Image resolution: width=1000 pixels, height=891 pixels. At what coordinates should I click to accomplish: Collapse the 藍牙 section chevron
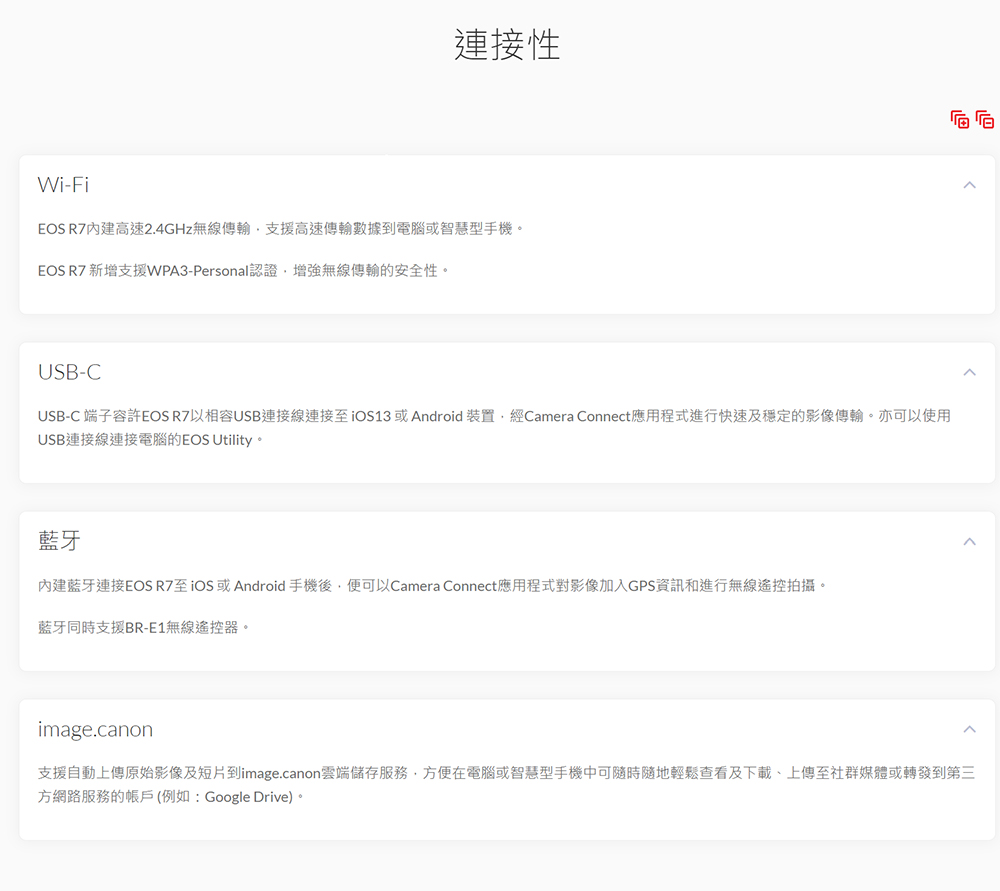point(969,541)
